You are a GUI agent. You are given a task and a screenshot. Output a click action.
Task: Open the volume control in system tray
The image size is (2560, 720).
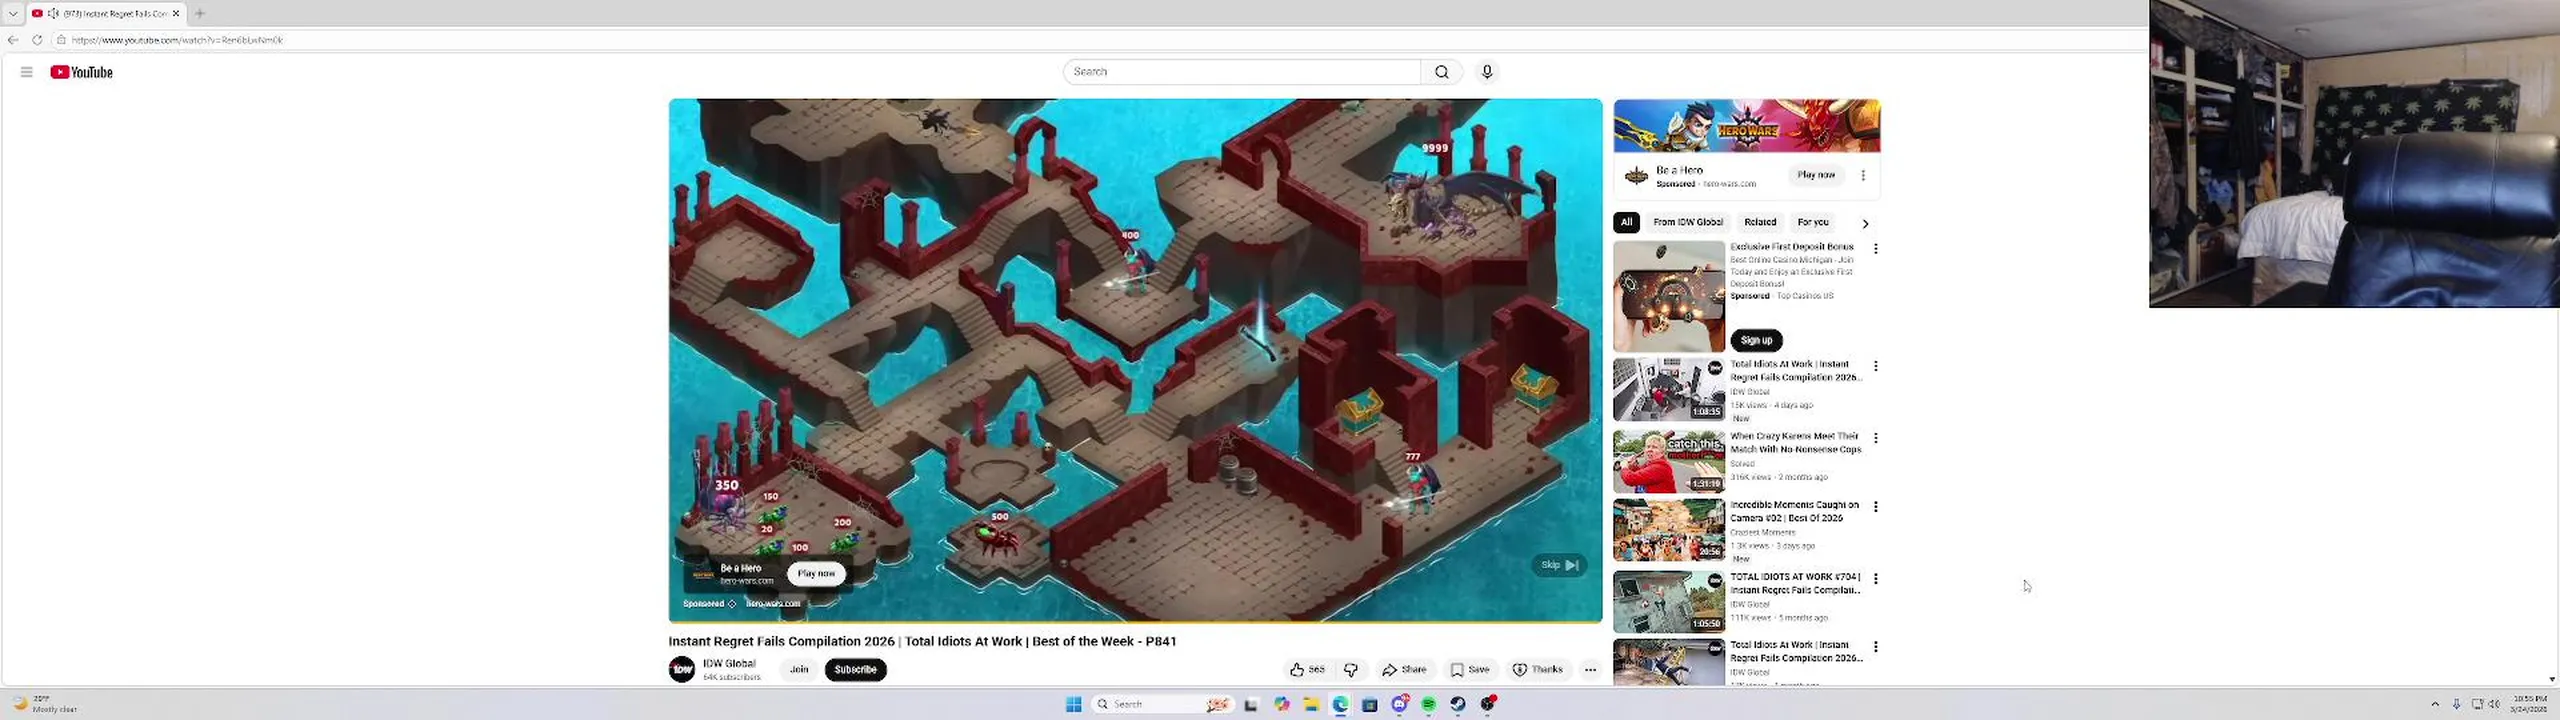pos(2494,704)
